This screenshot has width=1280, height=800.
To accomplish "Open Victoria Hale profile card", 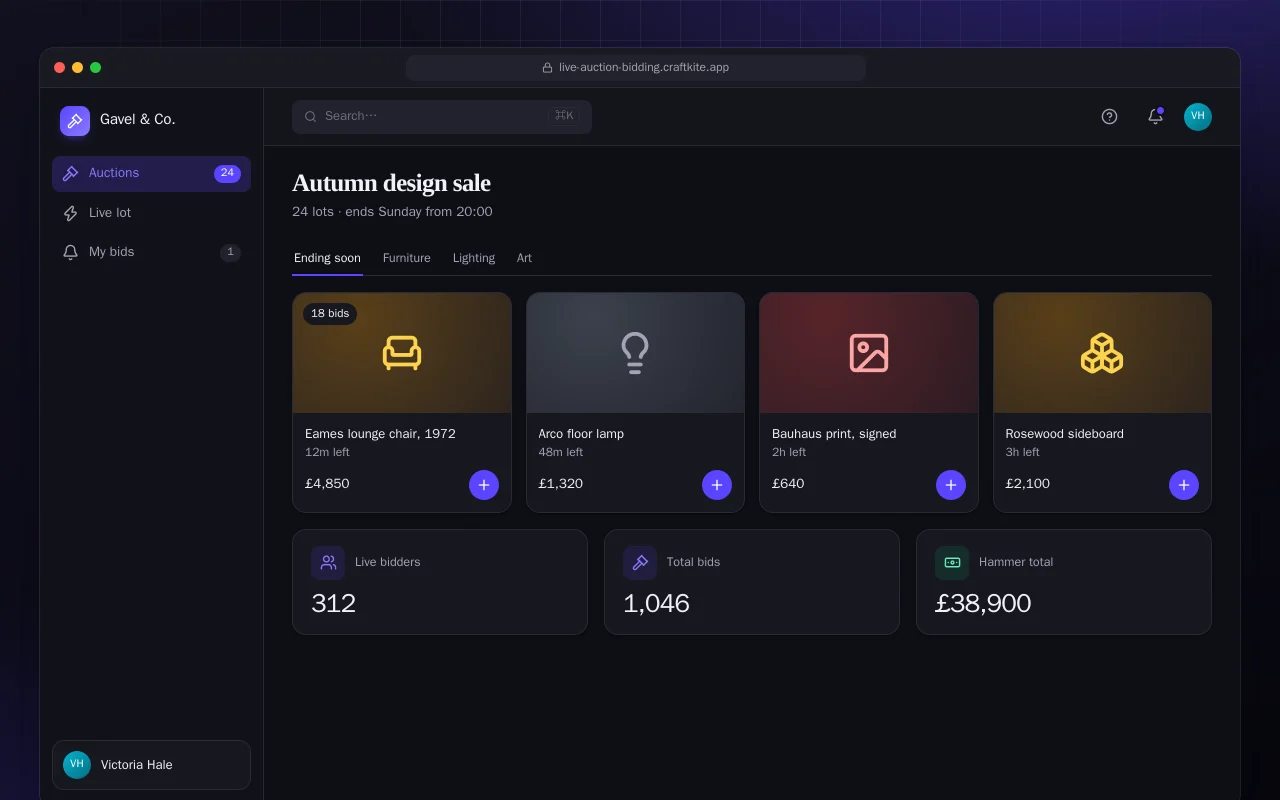I will tap(151, 765).
